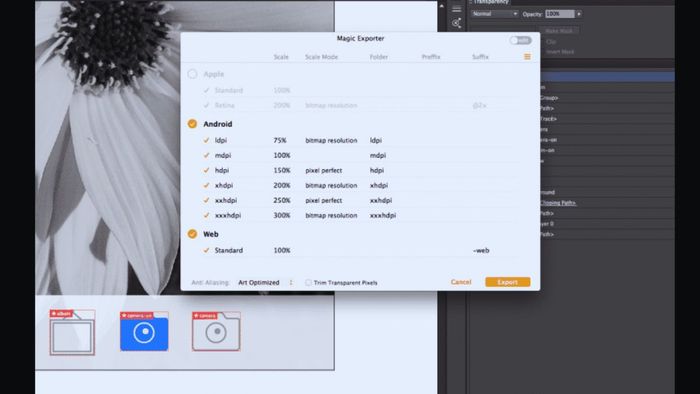Screen dimensions: 700x394
Task: Open the orange hamburger menu in Magic Exporter
Action: click(x=527, y=57)
